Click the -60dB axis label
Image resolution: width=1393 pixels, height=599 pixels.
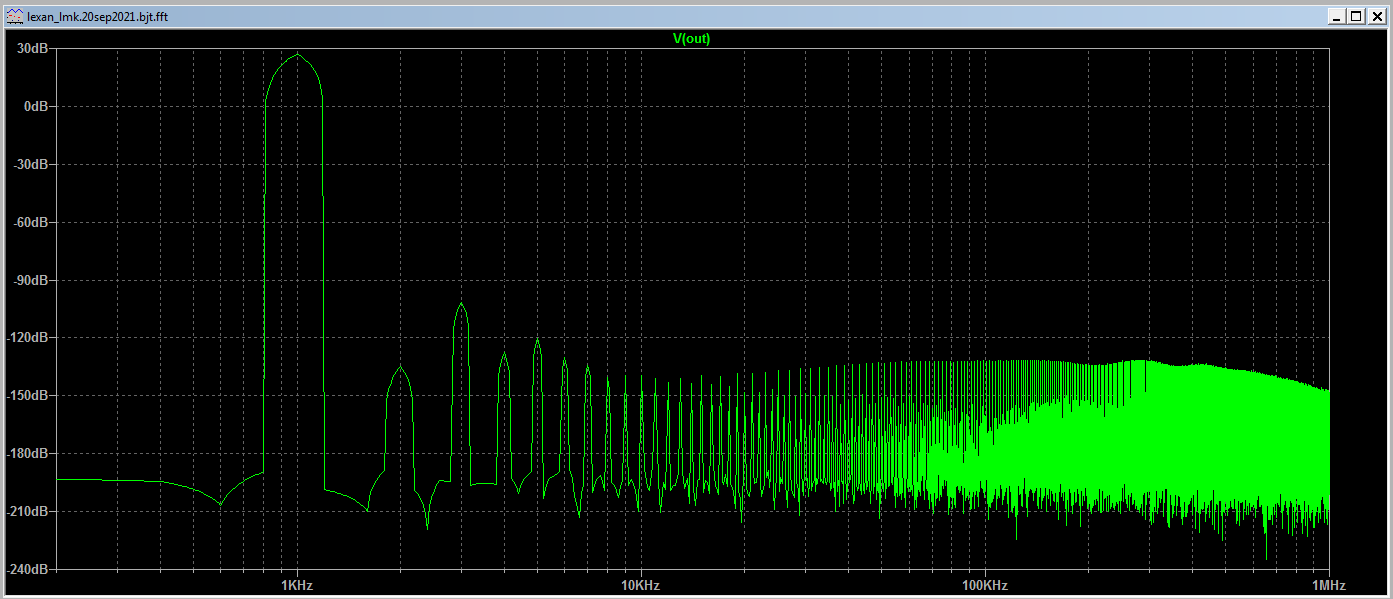pos(31,222)
